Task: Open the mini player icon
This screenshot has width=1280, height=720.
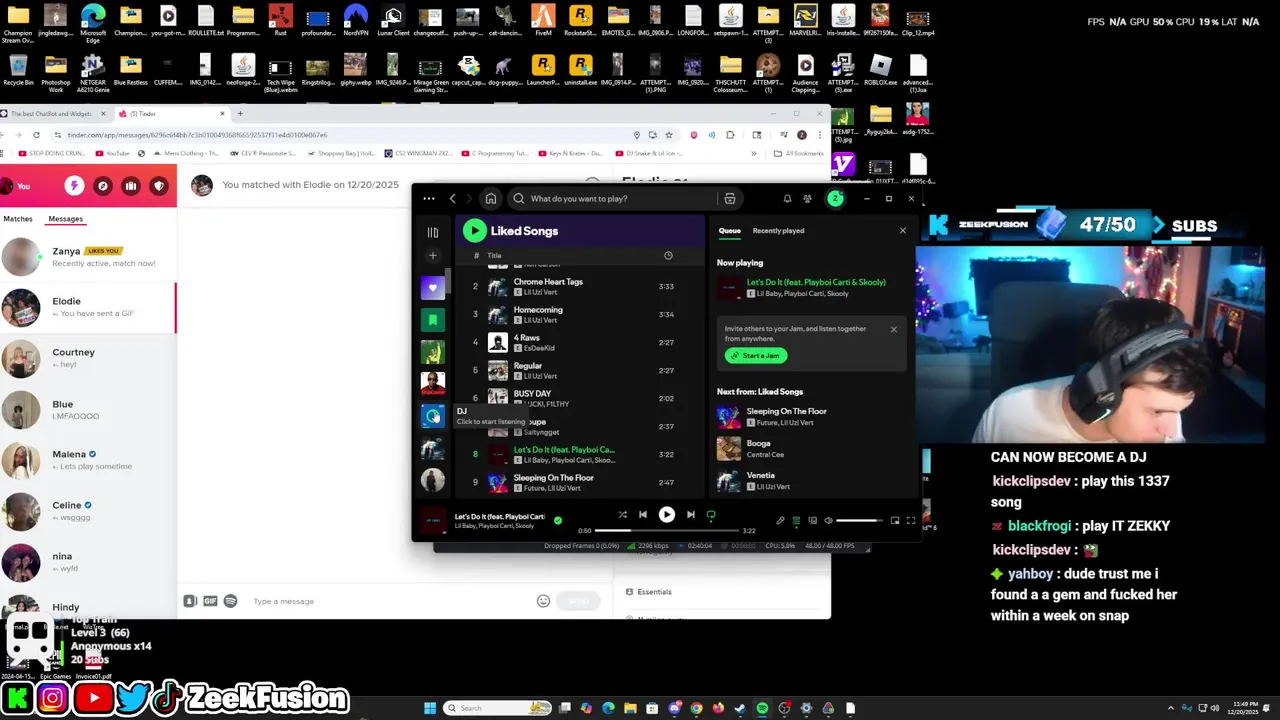Action: pyautogui.click(x=894, y=520)
